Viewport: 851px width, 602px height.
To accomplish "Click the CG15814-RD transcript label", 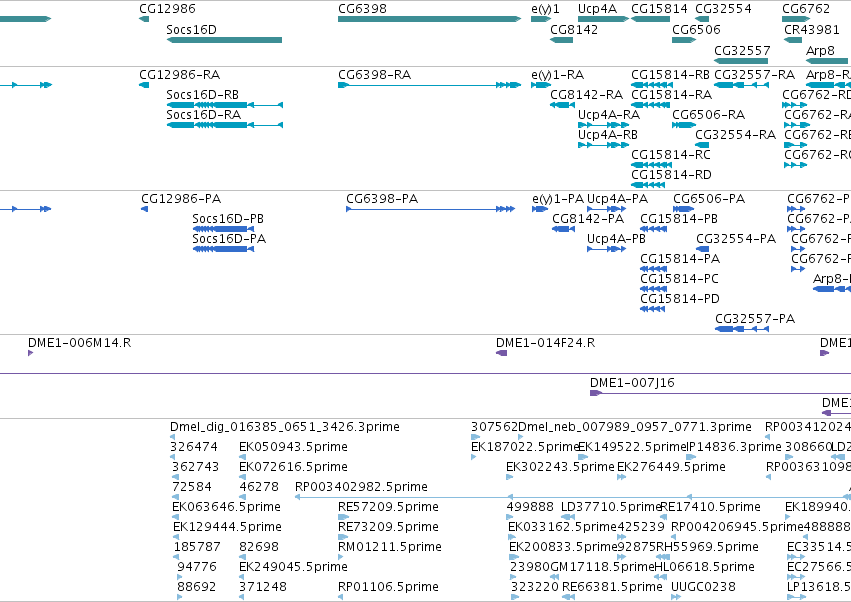I will (x=671, y=175).
